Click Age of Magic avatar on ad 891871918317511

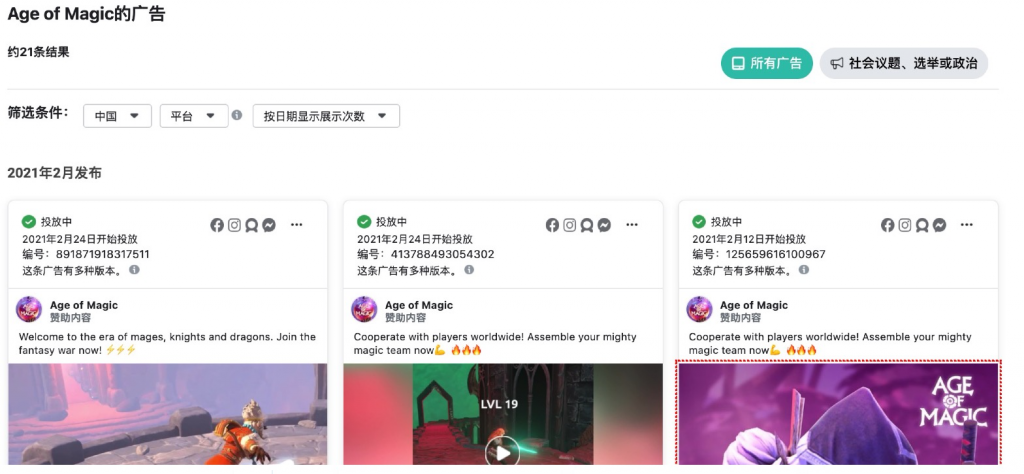pos(29,309)
